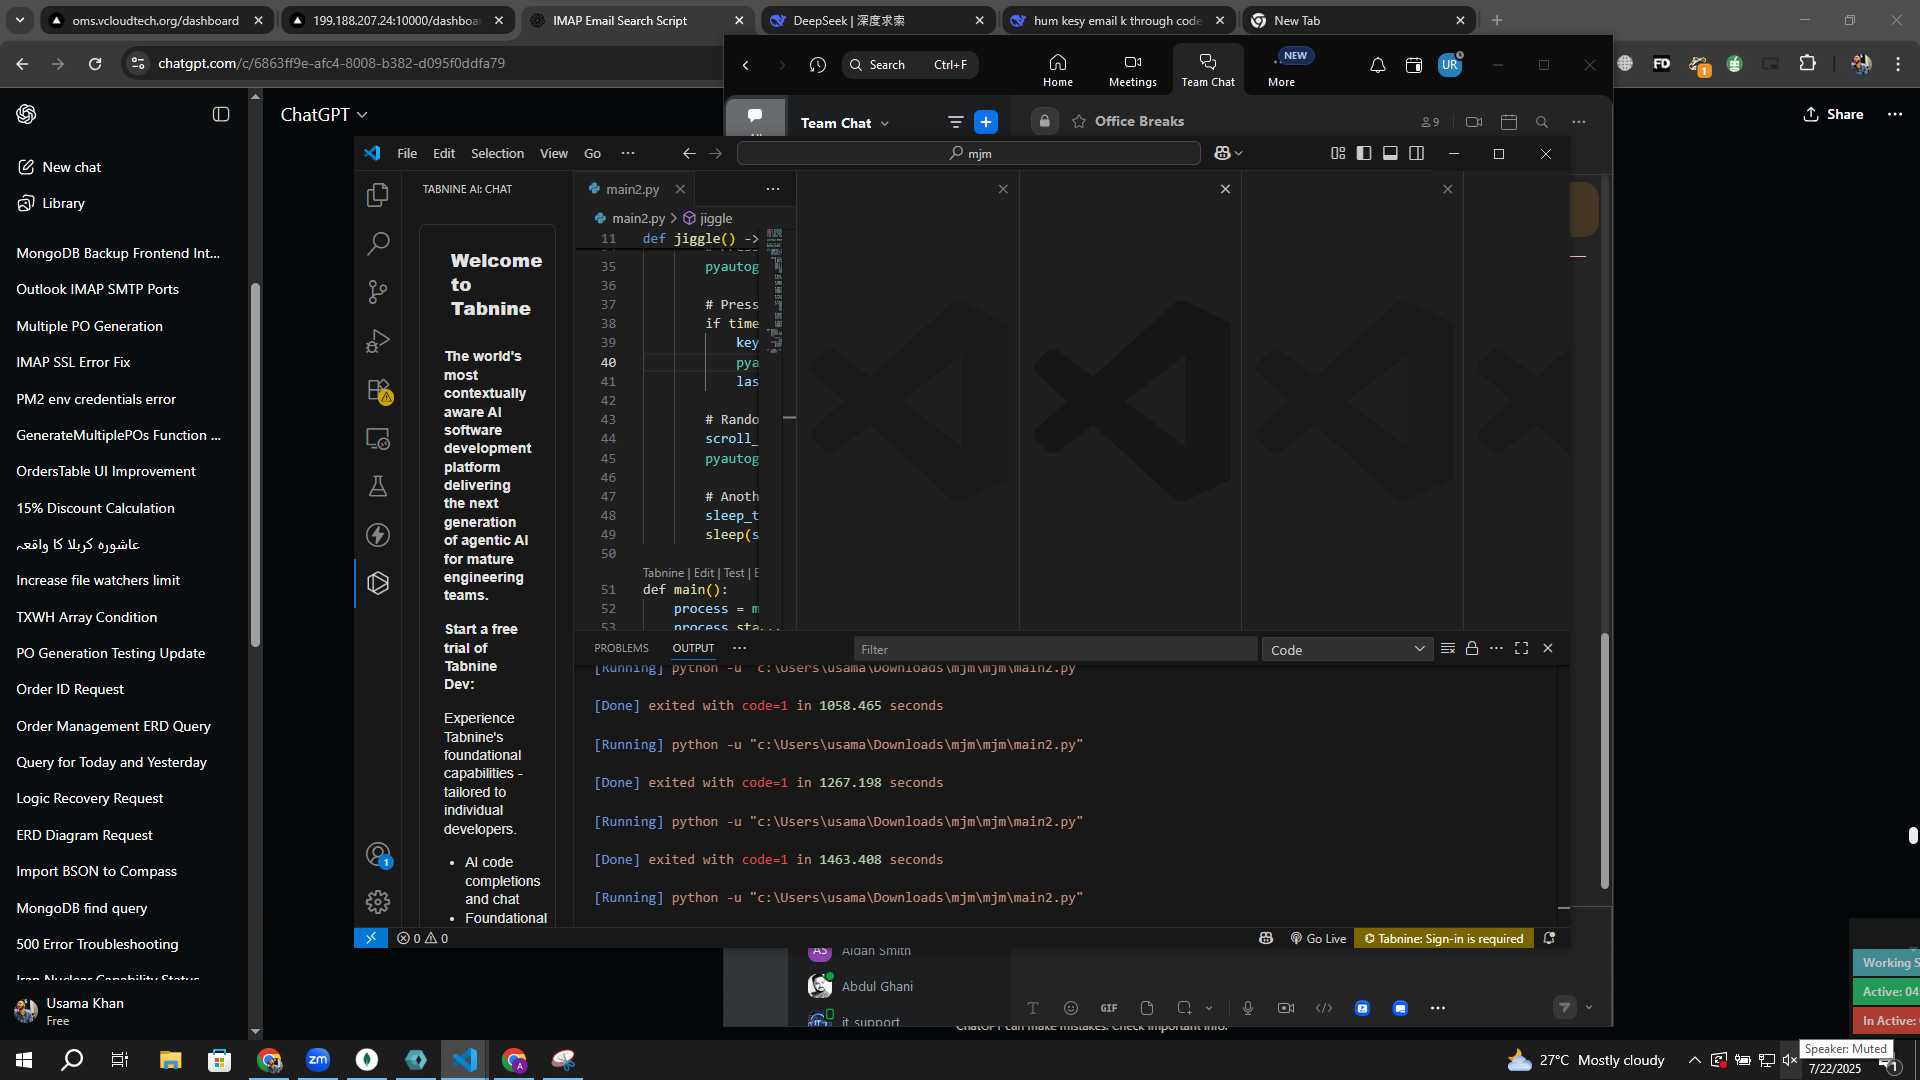Open the Copilot dropdown in the VS Code title bar
Image resolution: width=1920 pixels, height=1080 pixels.
point(1228,153)
